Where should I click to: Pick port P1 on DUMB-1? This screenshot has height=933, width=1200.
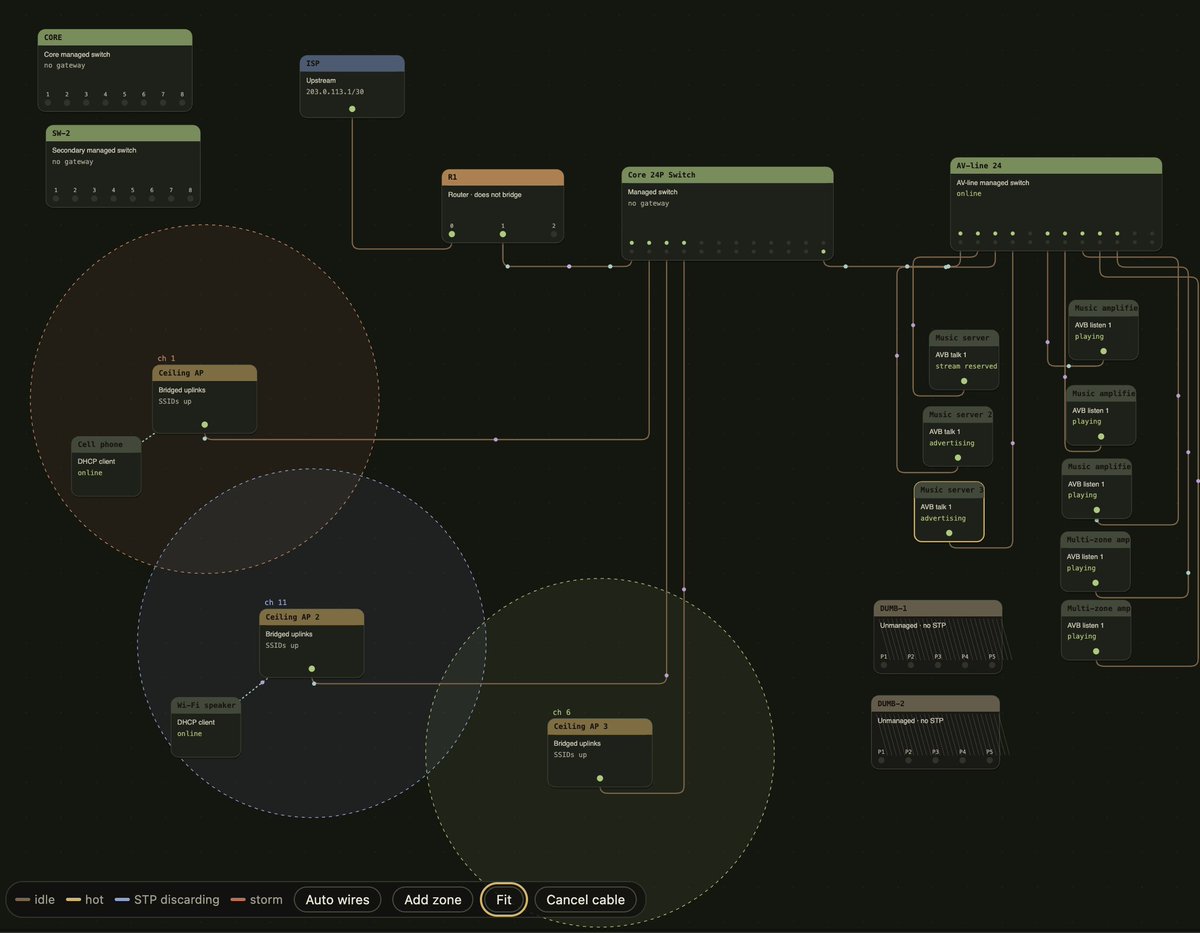[884, 664]
